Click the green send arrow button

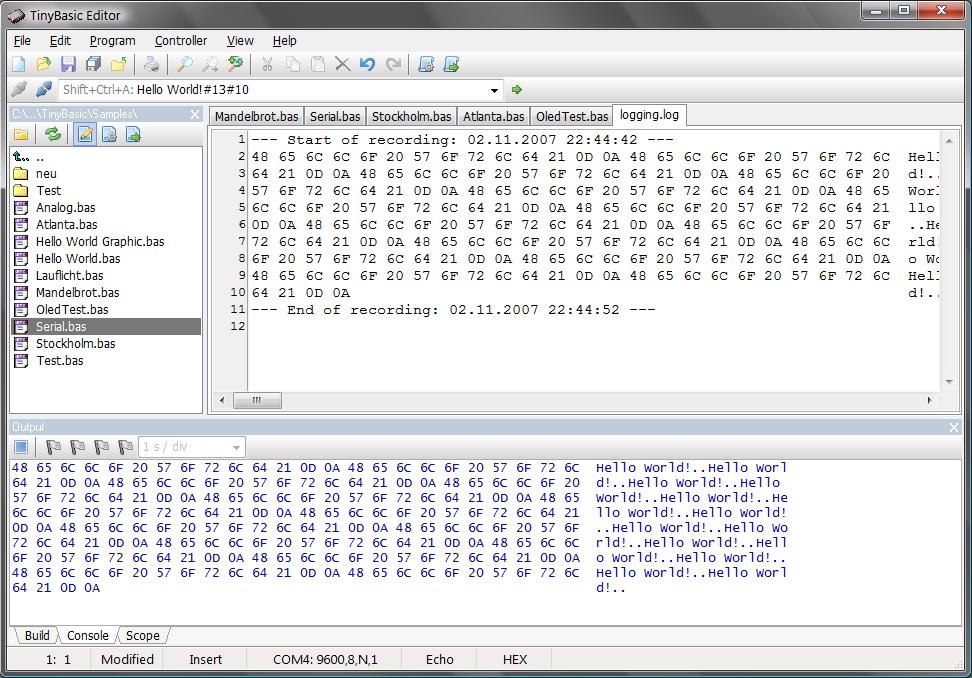pos(517,90)
